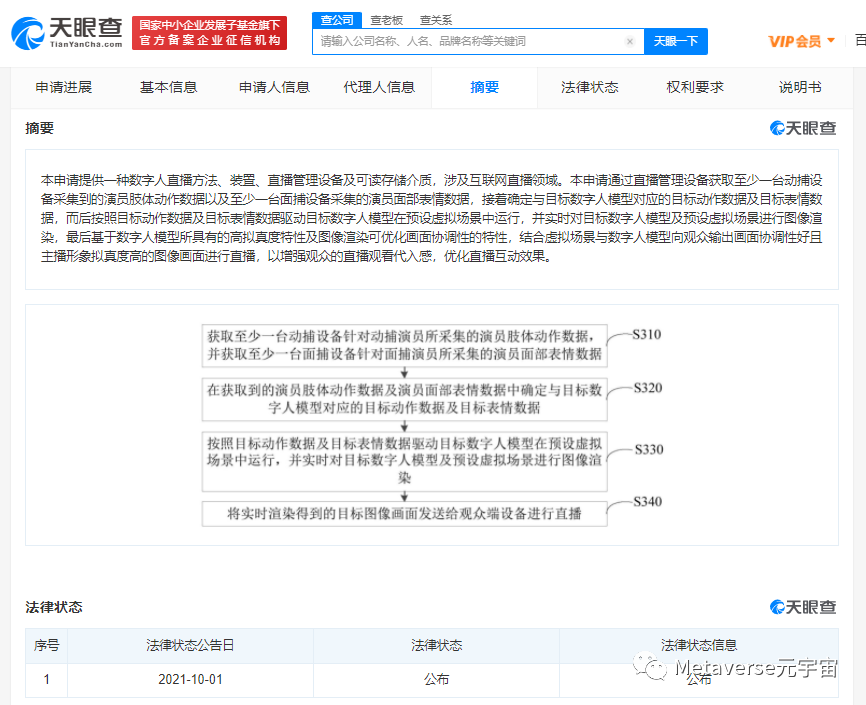This screenshot has height=705, width=866.
Task: Go to the 申请进展 section tab
Action: click(x=64, y=87)
